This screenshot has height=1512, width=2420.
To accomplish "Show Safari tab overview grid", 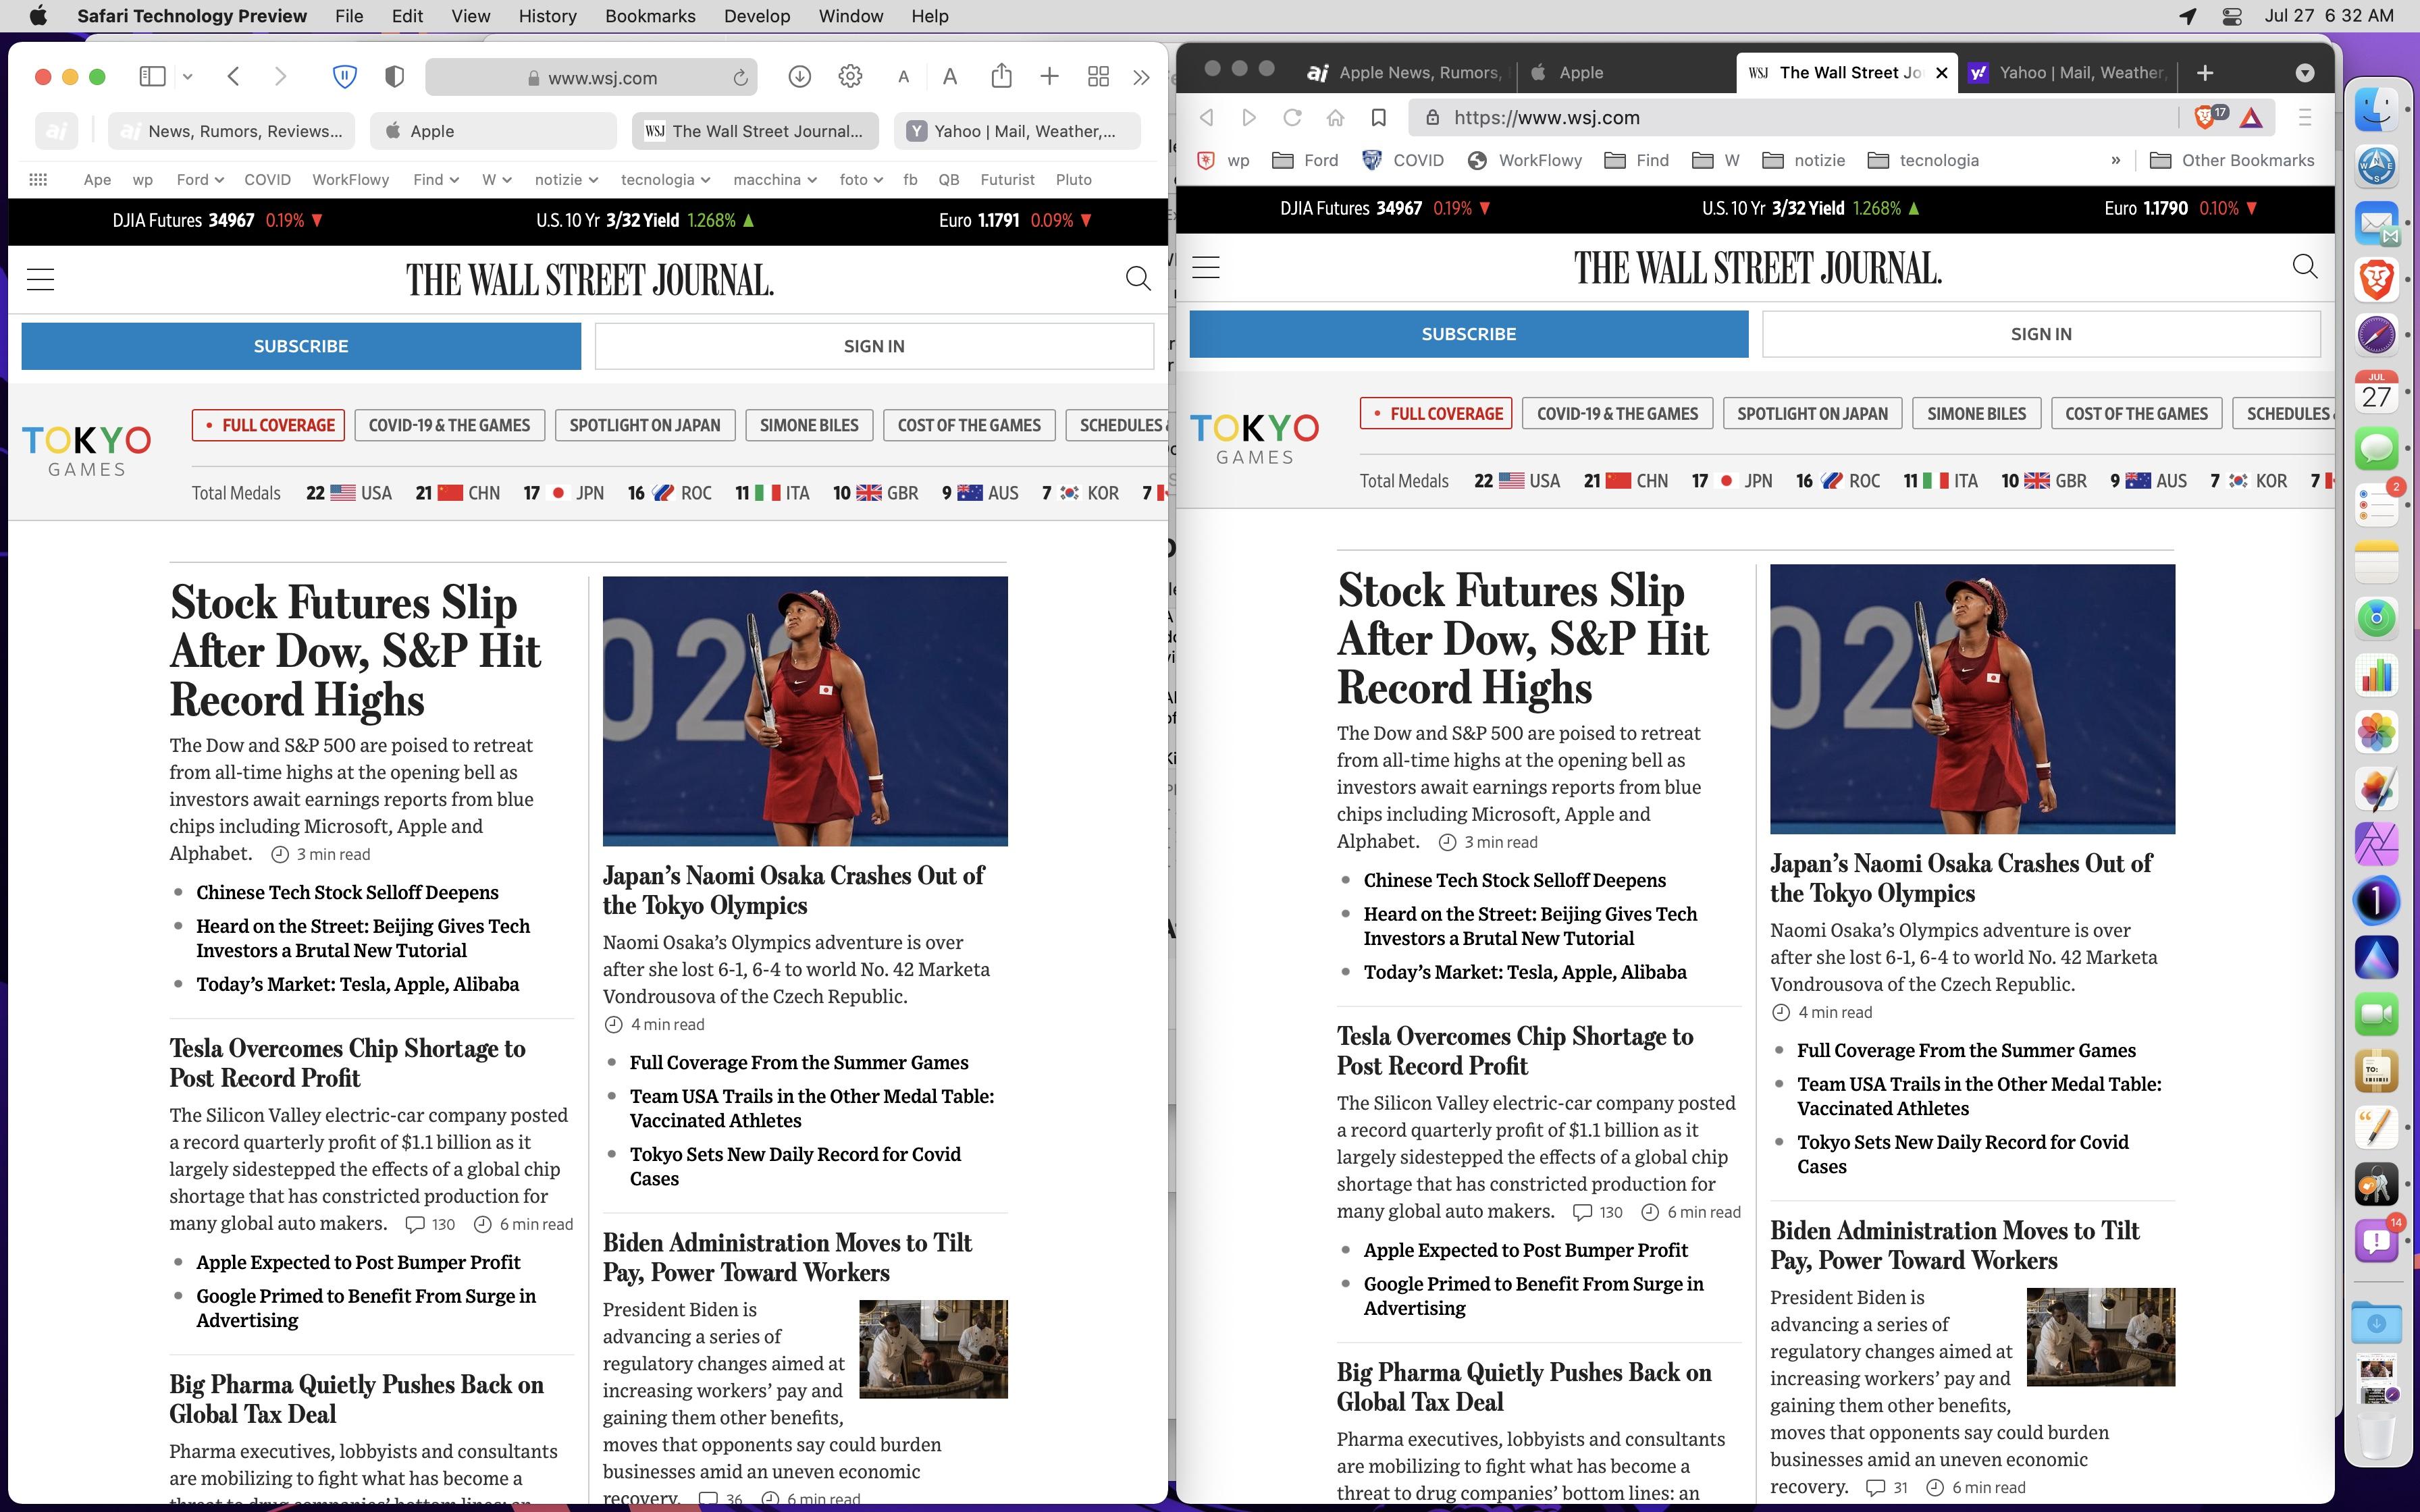I will coord(1098,77).
